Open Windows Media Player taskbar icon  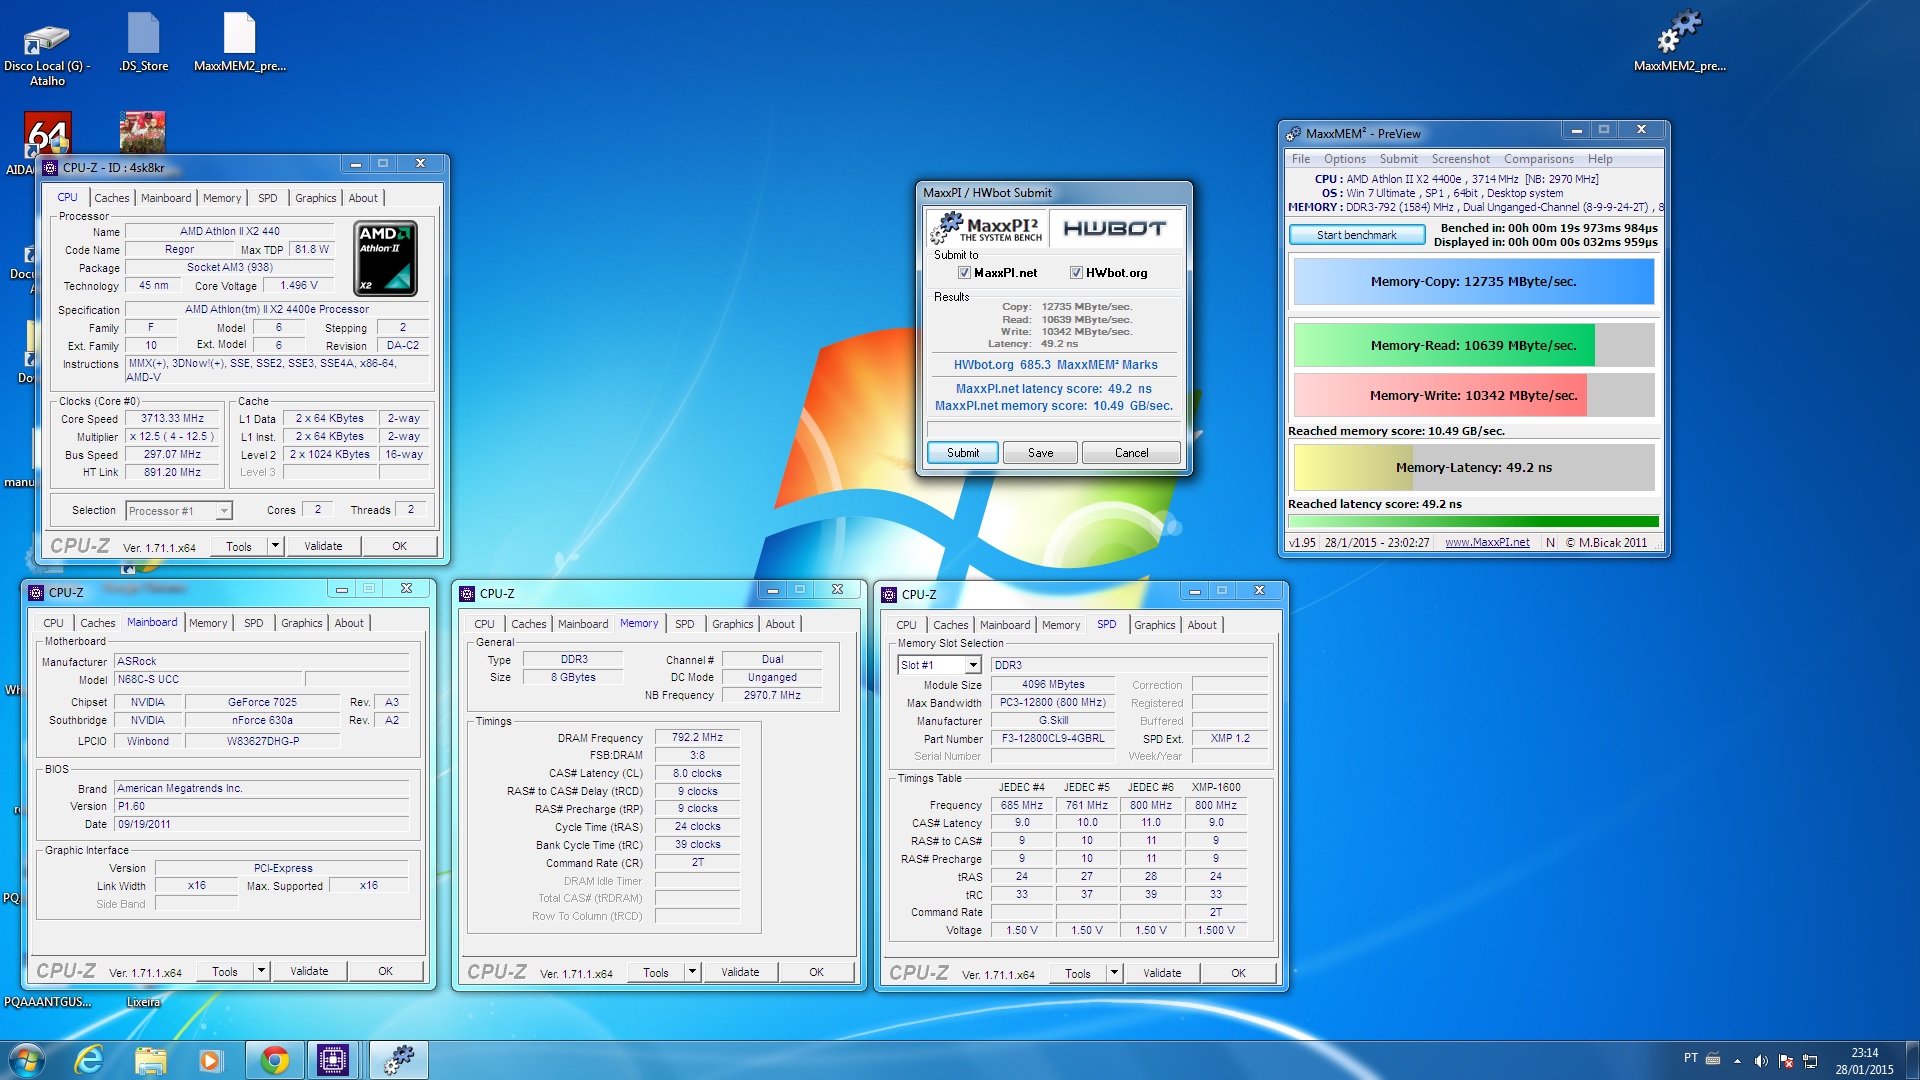[211, 1060]
